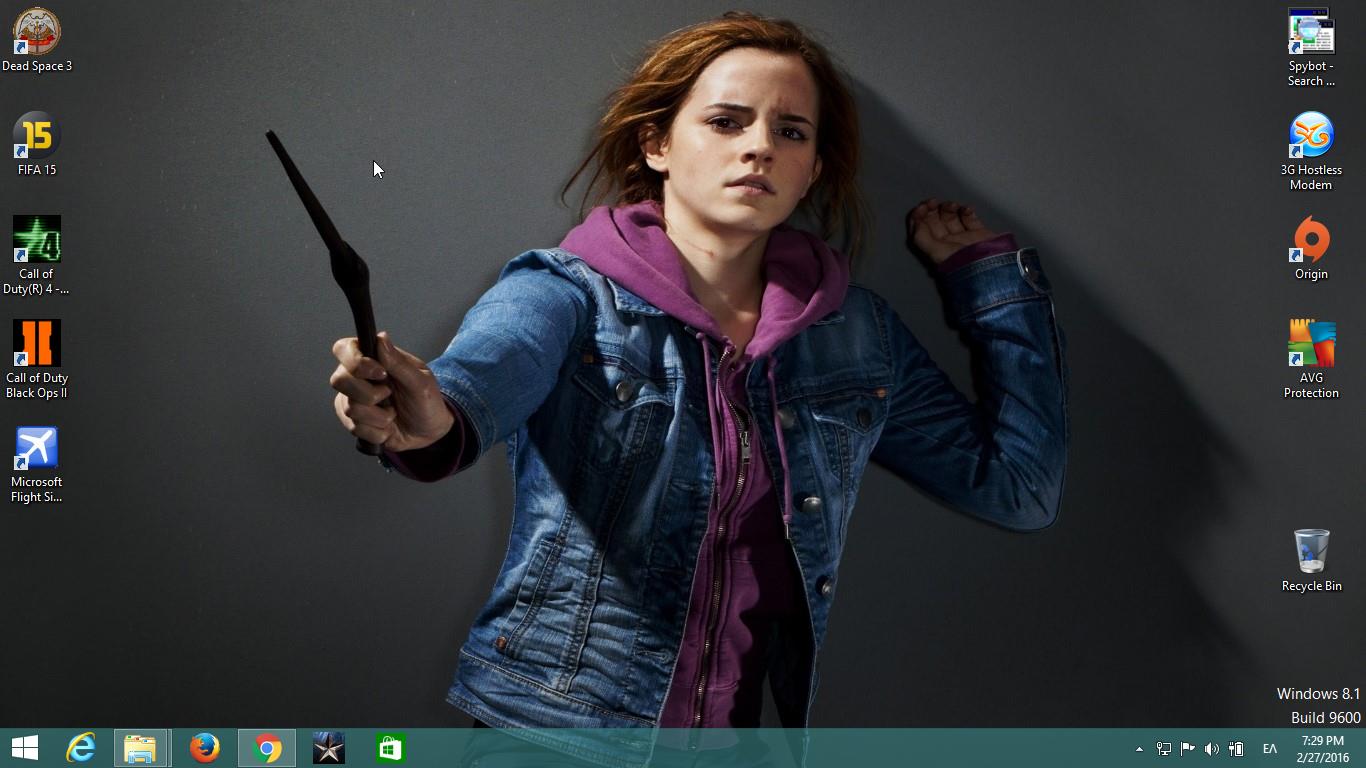Open the volume speaker tray icon
The width and height of the screenshot is (1366, 768).
pyautogui.click(x=1212, y=749)
